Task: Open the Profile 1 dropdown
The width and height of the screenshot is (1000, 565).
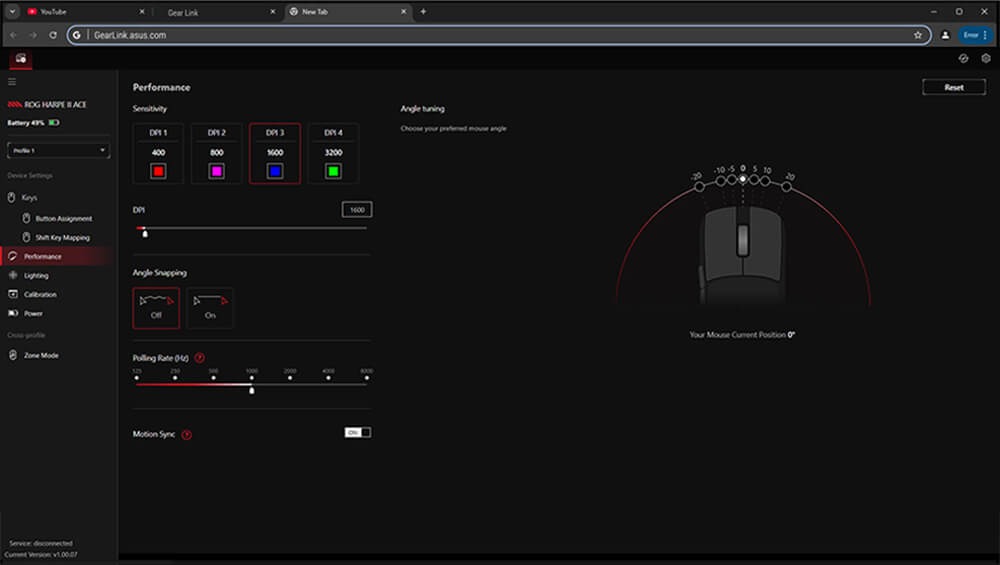Action: pos(58,150)
